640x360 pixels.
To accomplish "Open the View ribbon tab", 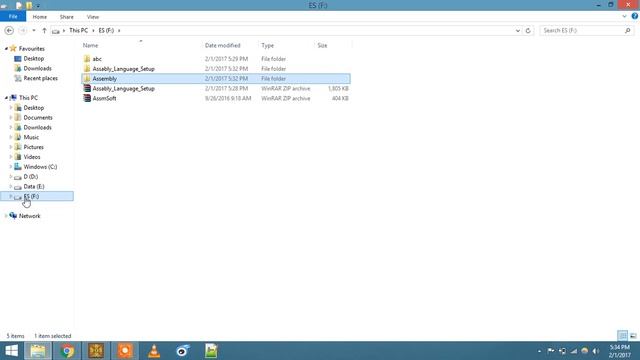I will (x=93, y=17).
